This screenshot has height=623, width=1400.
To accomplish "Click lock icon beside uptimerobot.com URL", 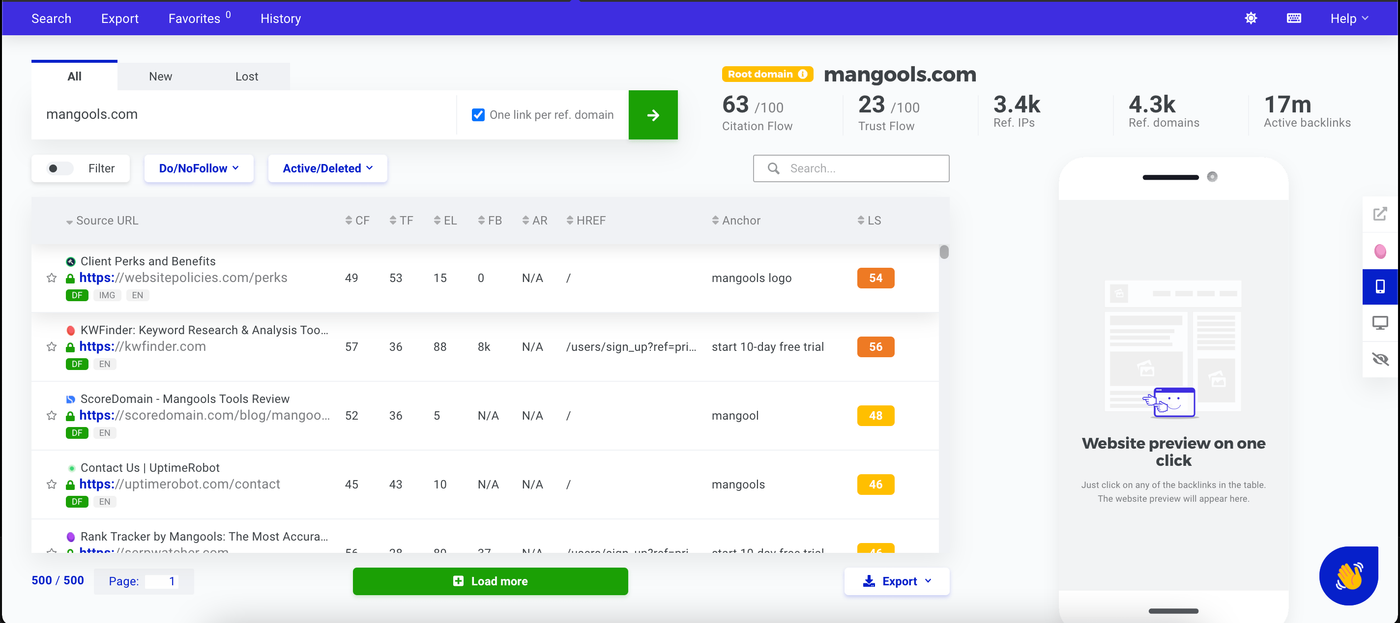I will 70,485.
